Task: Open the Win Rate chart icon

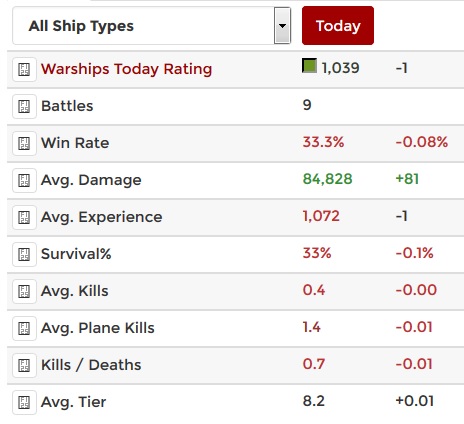Action: coord(24,144)
